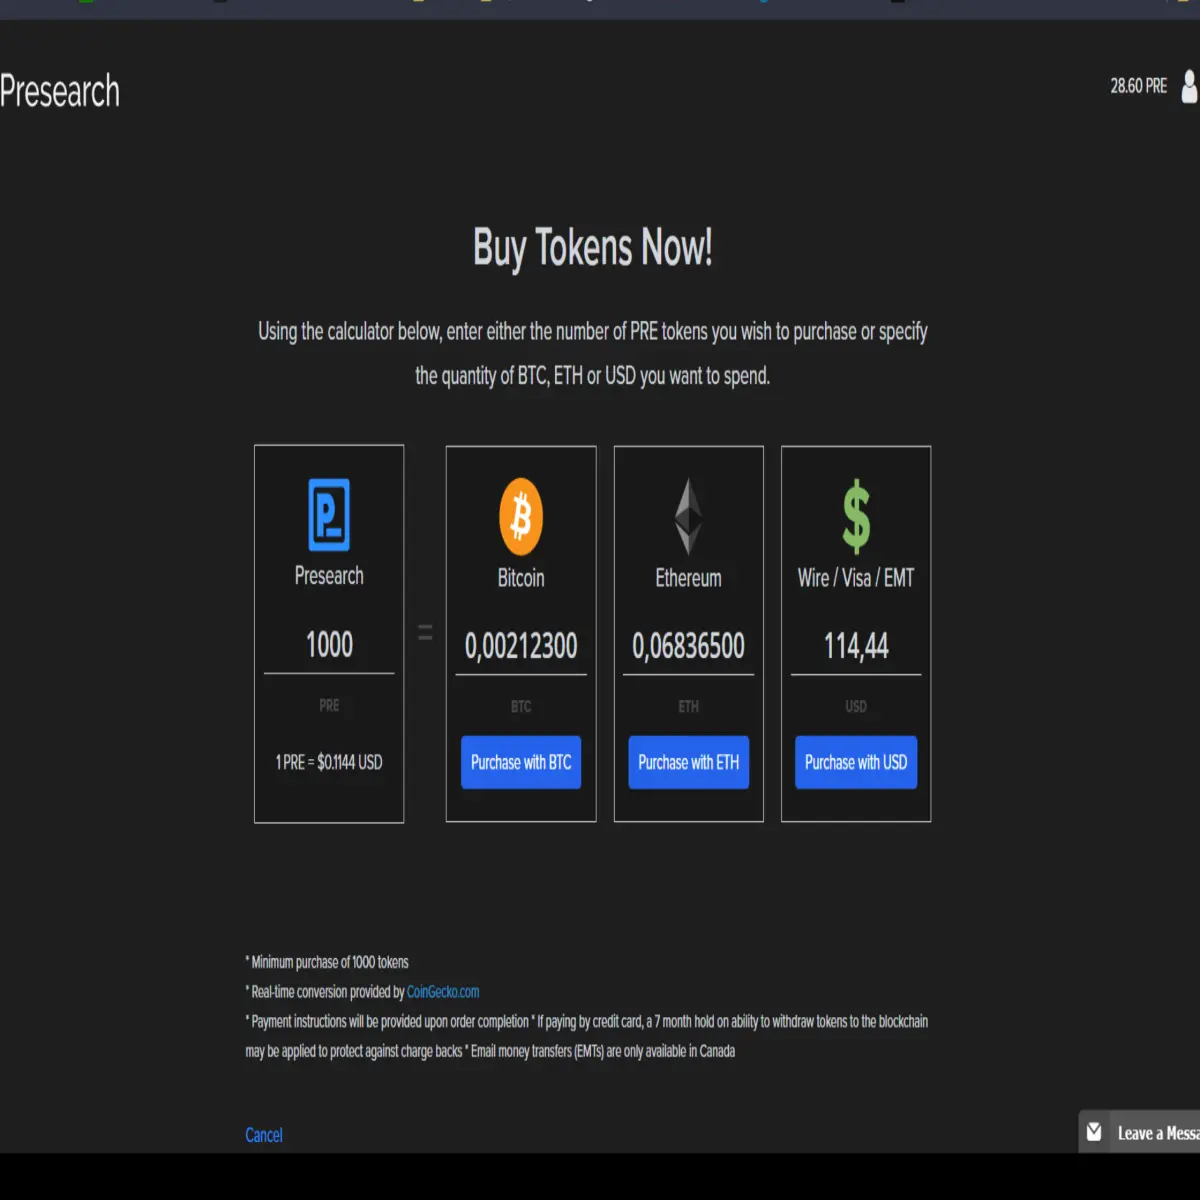1200x1200 pixels.
Task: Click the '1 PRE = $0.1144 USD' rate text
Action: (x=329, y=762)
